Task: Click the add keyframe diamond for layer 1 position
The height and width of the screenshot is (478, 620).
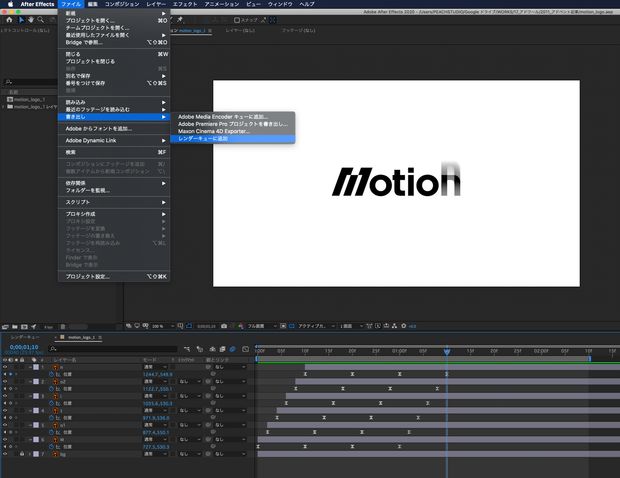Action: [11, 374]
